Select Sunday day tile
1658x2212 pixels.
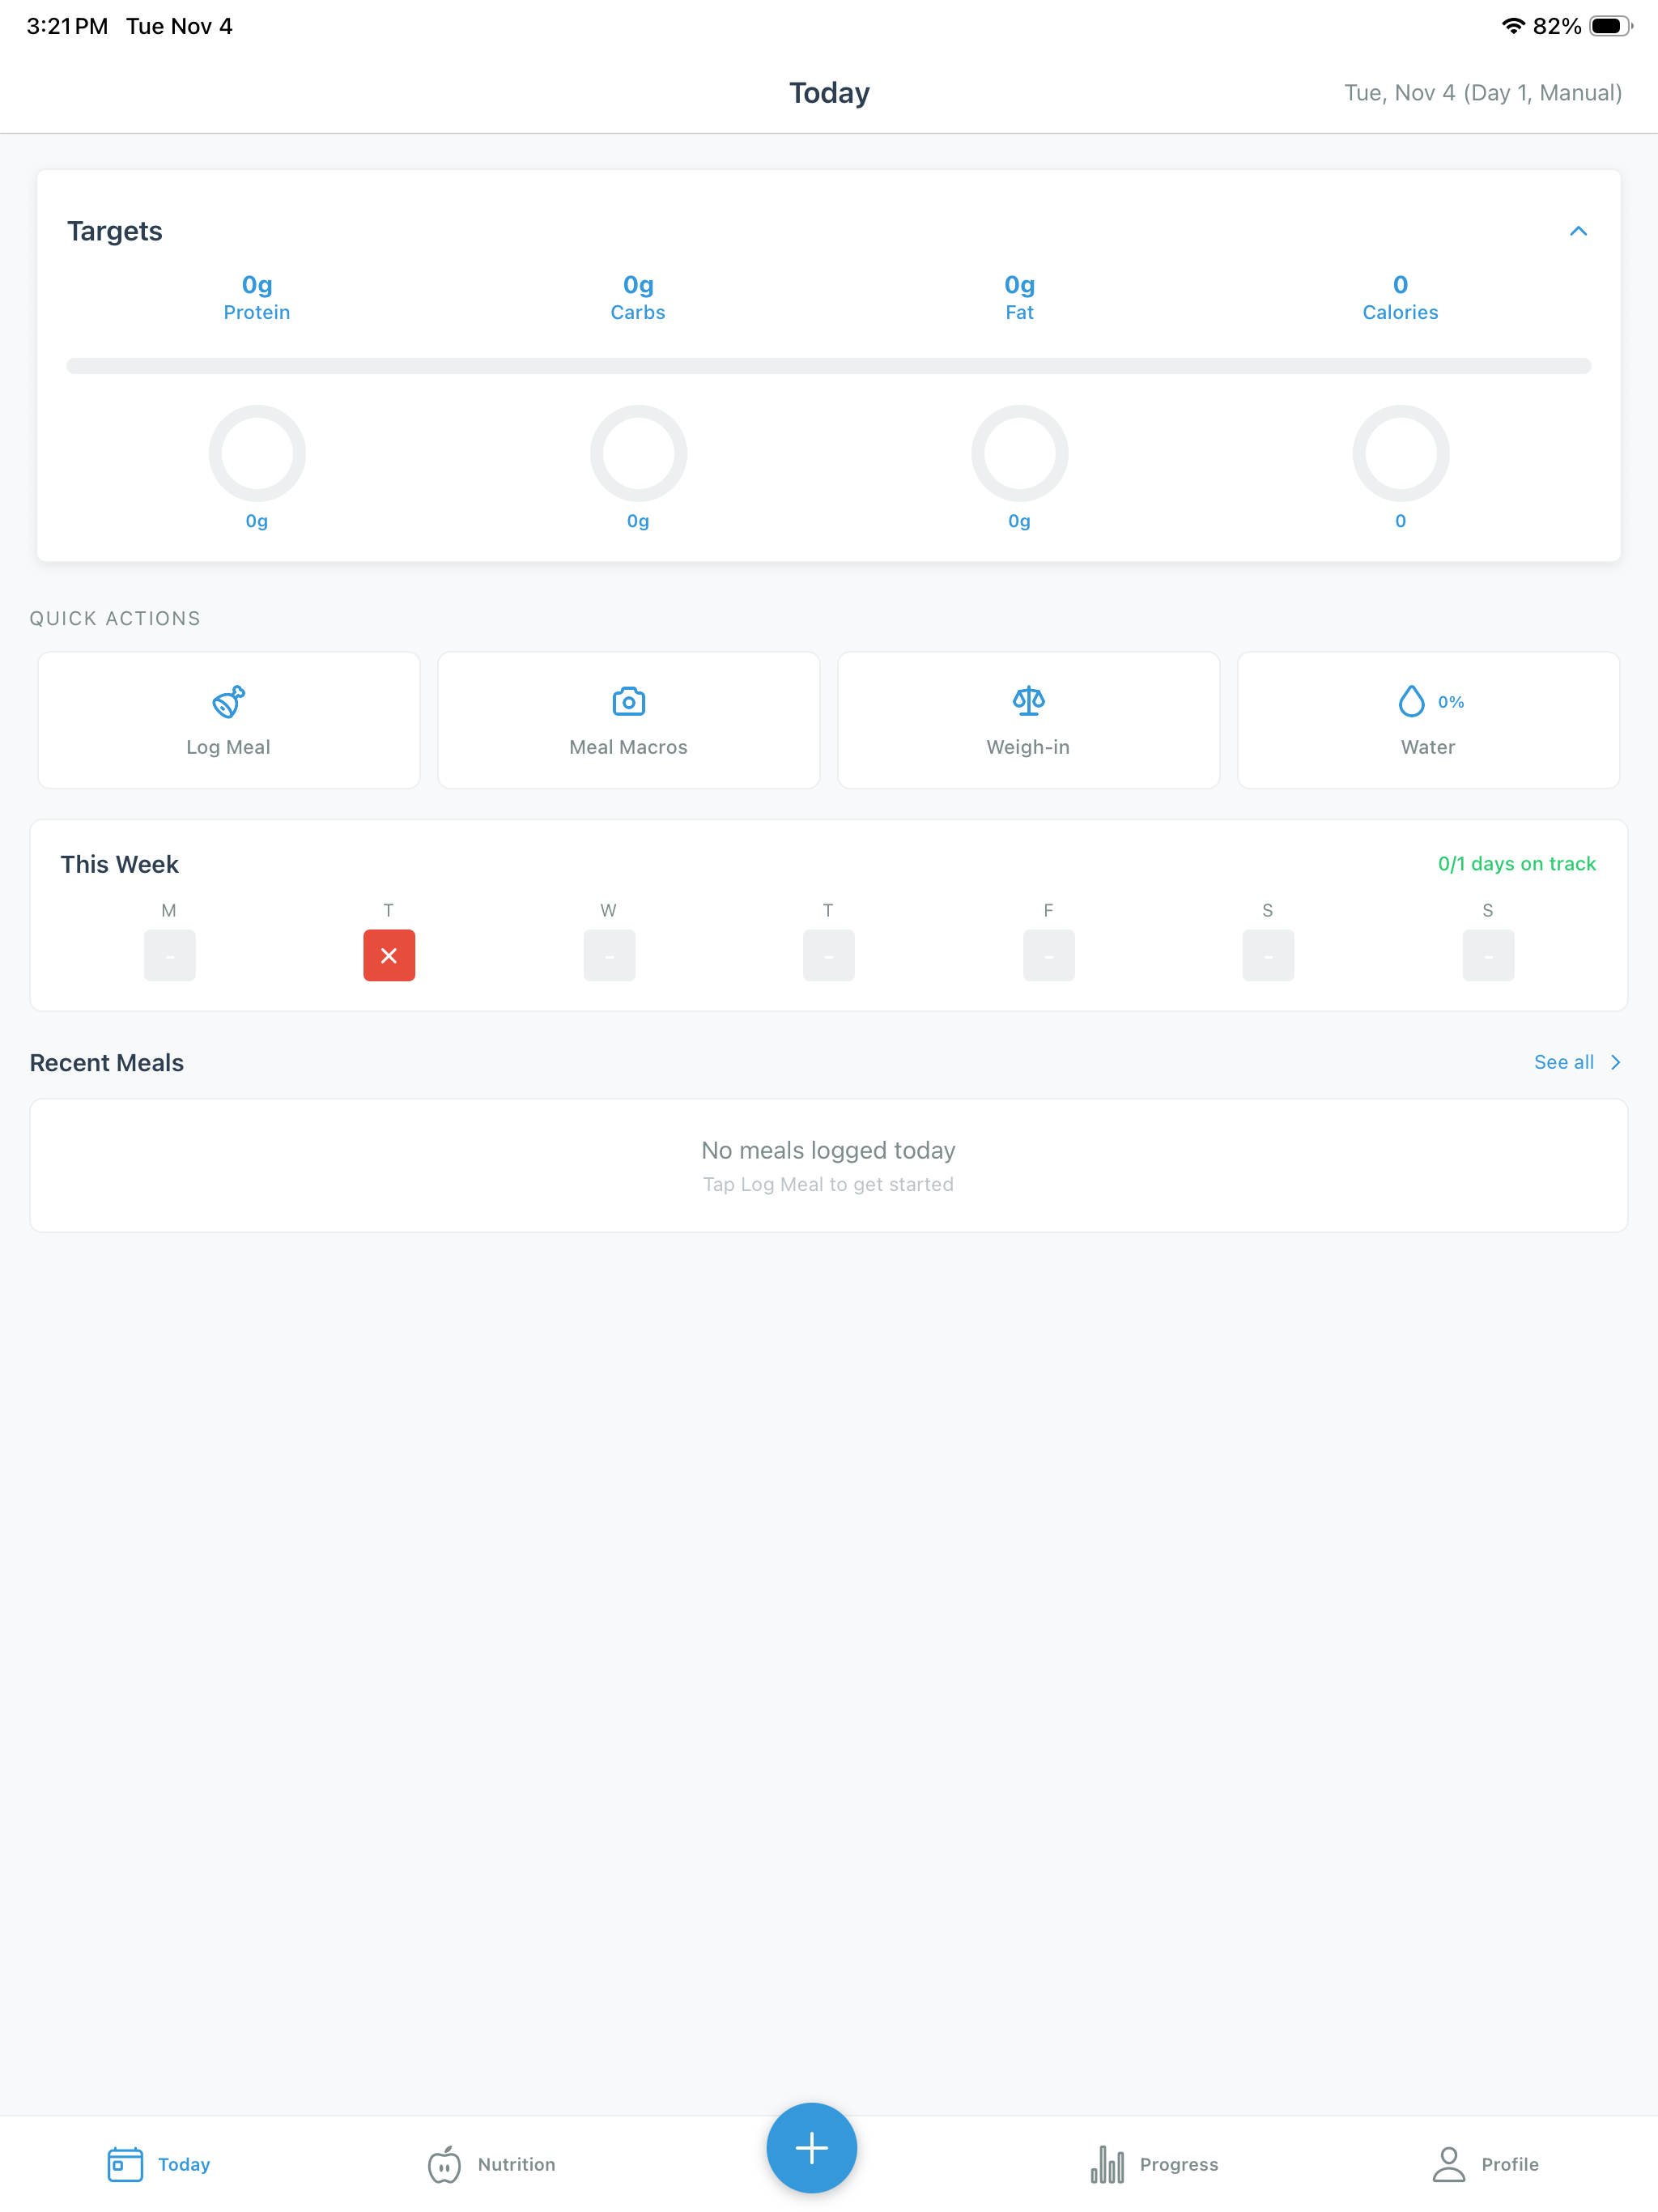coord(1488,955)
